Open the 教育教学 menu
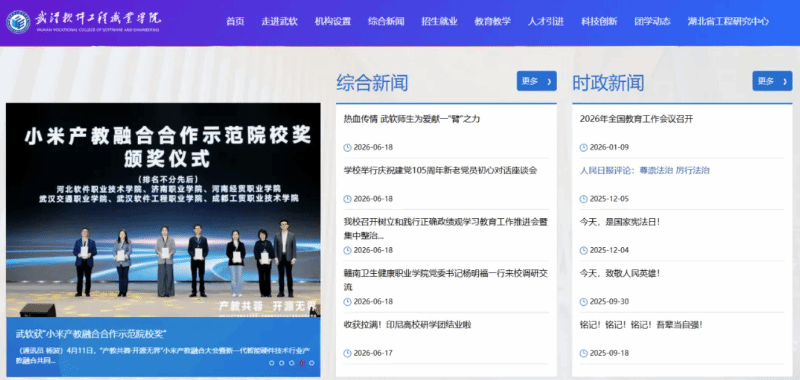This screenshot has height=380, width=800. click(492, 21)
